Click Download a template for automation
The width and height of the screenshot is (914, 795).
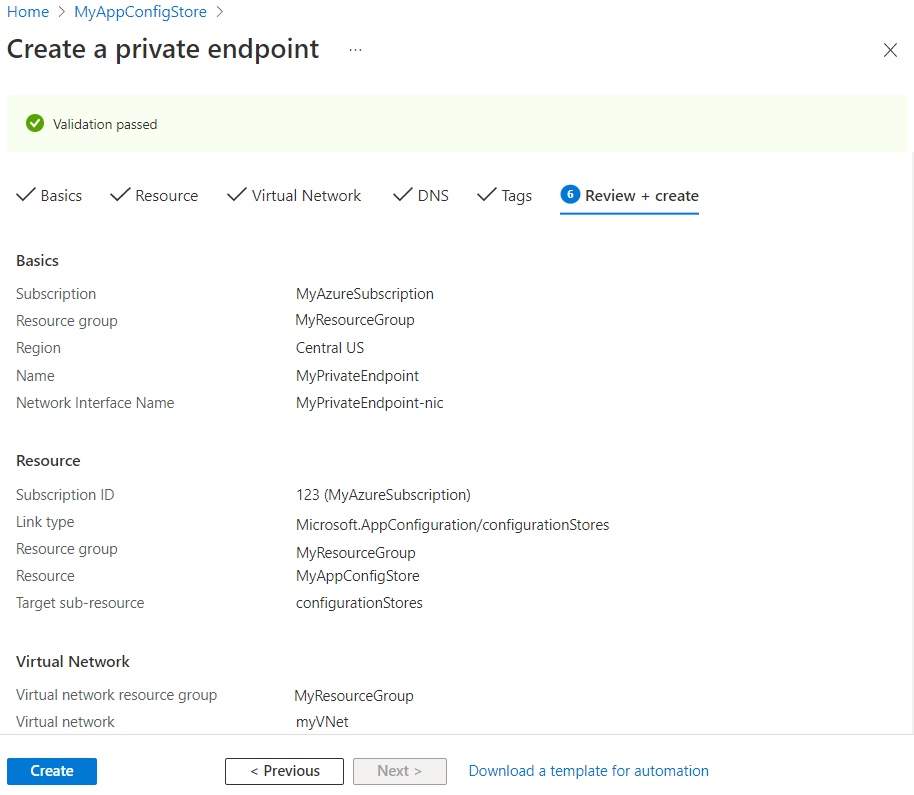pyautogui.click(x=588, y=770)
